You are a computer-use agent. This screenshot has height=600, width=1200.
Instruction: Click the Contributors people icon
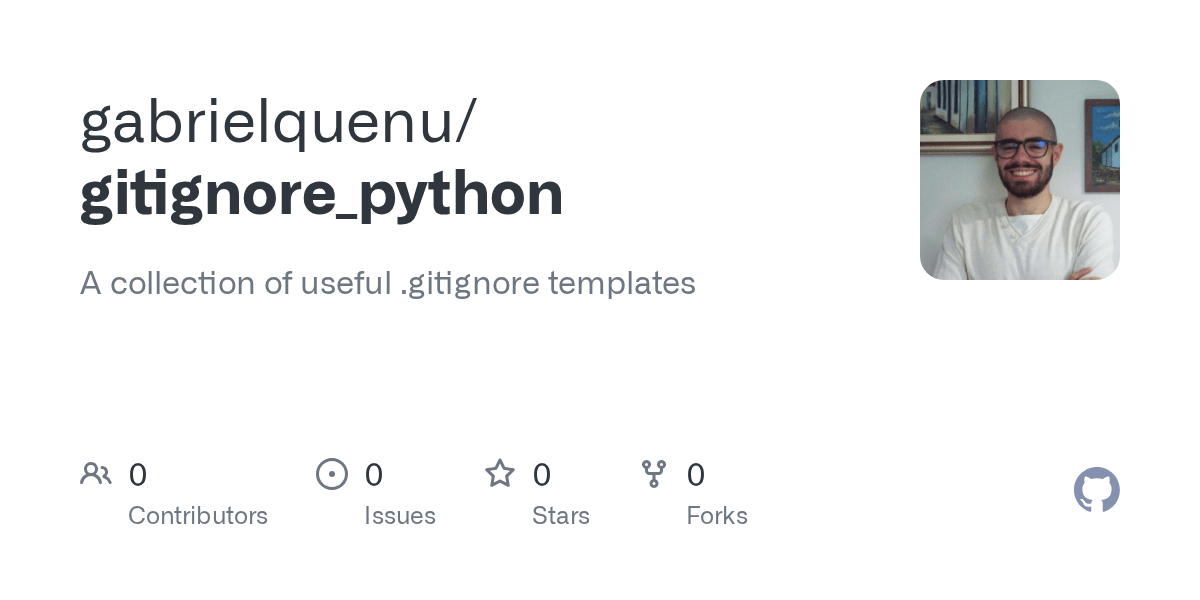tap(96, 474)
